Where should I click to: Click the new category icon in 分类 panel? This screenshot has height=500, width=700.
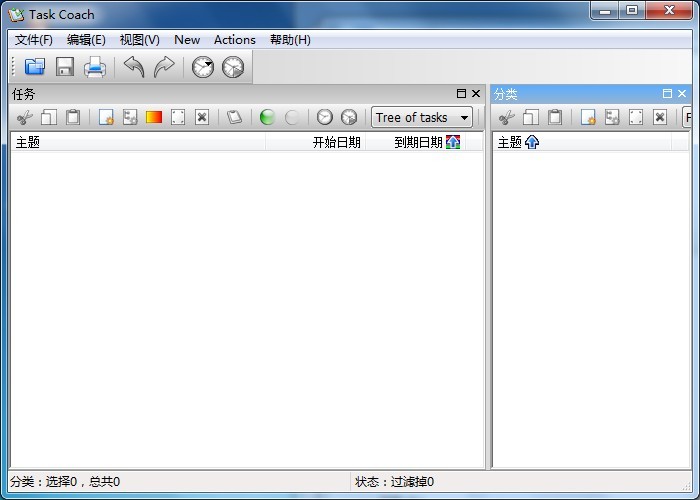[588, 117]
